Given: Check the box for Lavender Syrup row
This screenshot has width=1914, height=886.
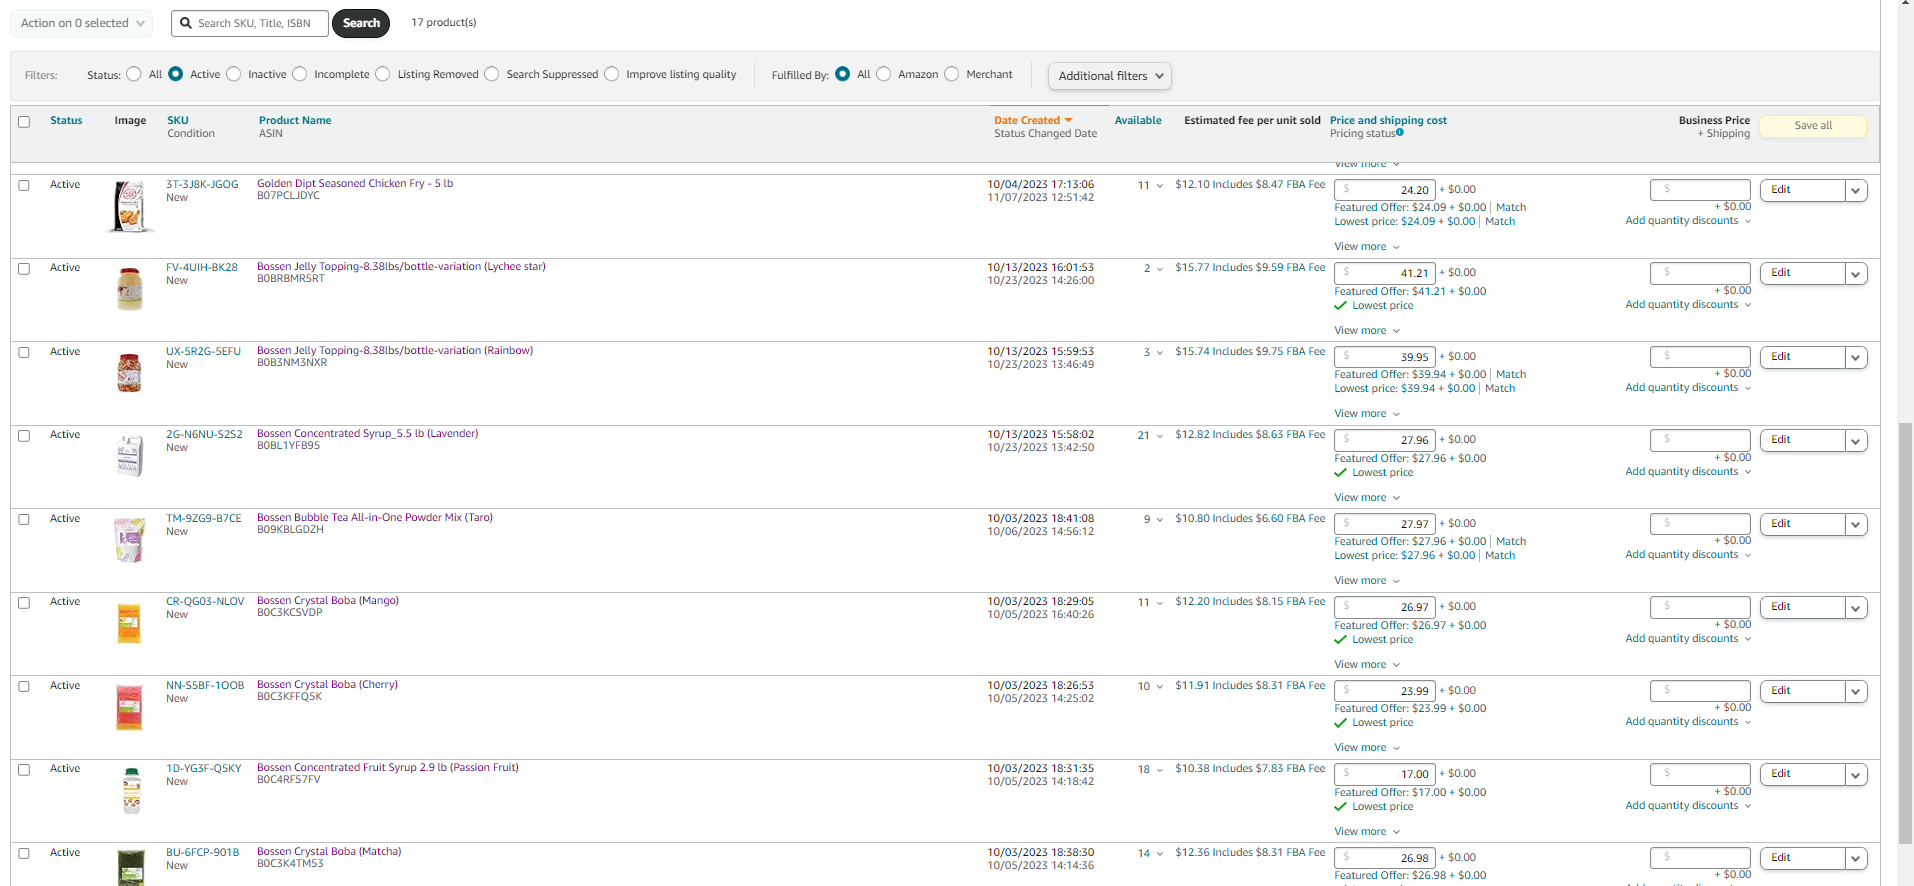Looking at the screenshot, I should coord(24,436).
